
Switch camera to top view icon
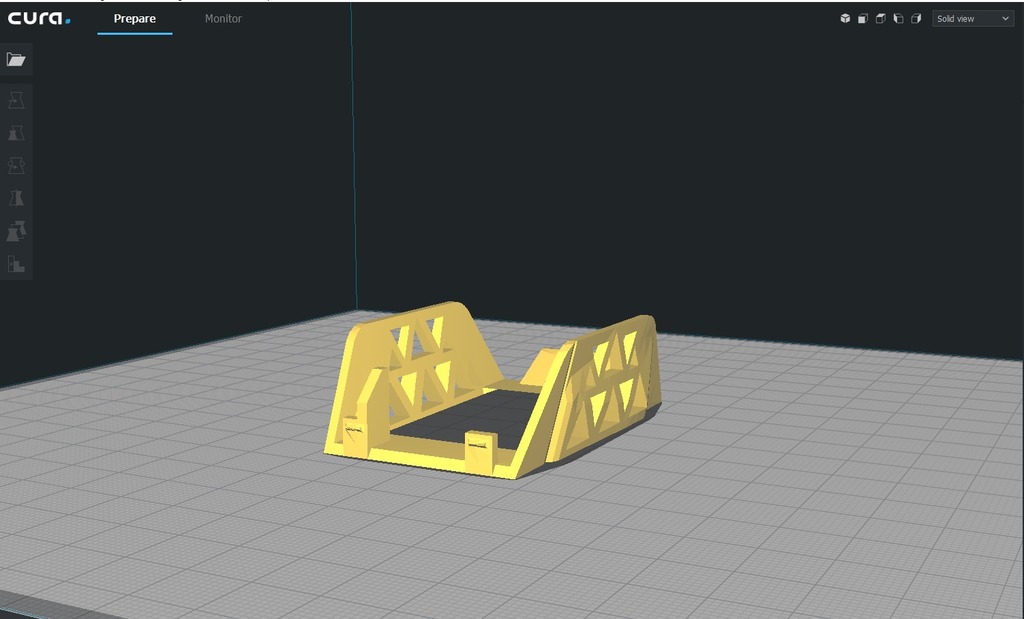pyautogui.click(x=880, y=19)
